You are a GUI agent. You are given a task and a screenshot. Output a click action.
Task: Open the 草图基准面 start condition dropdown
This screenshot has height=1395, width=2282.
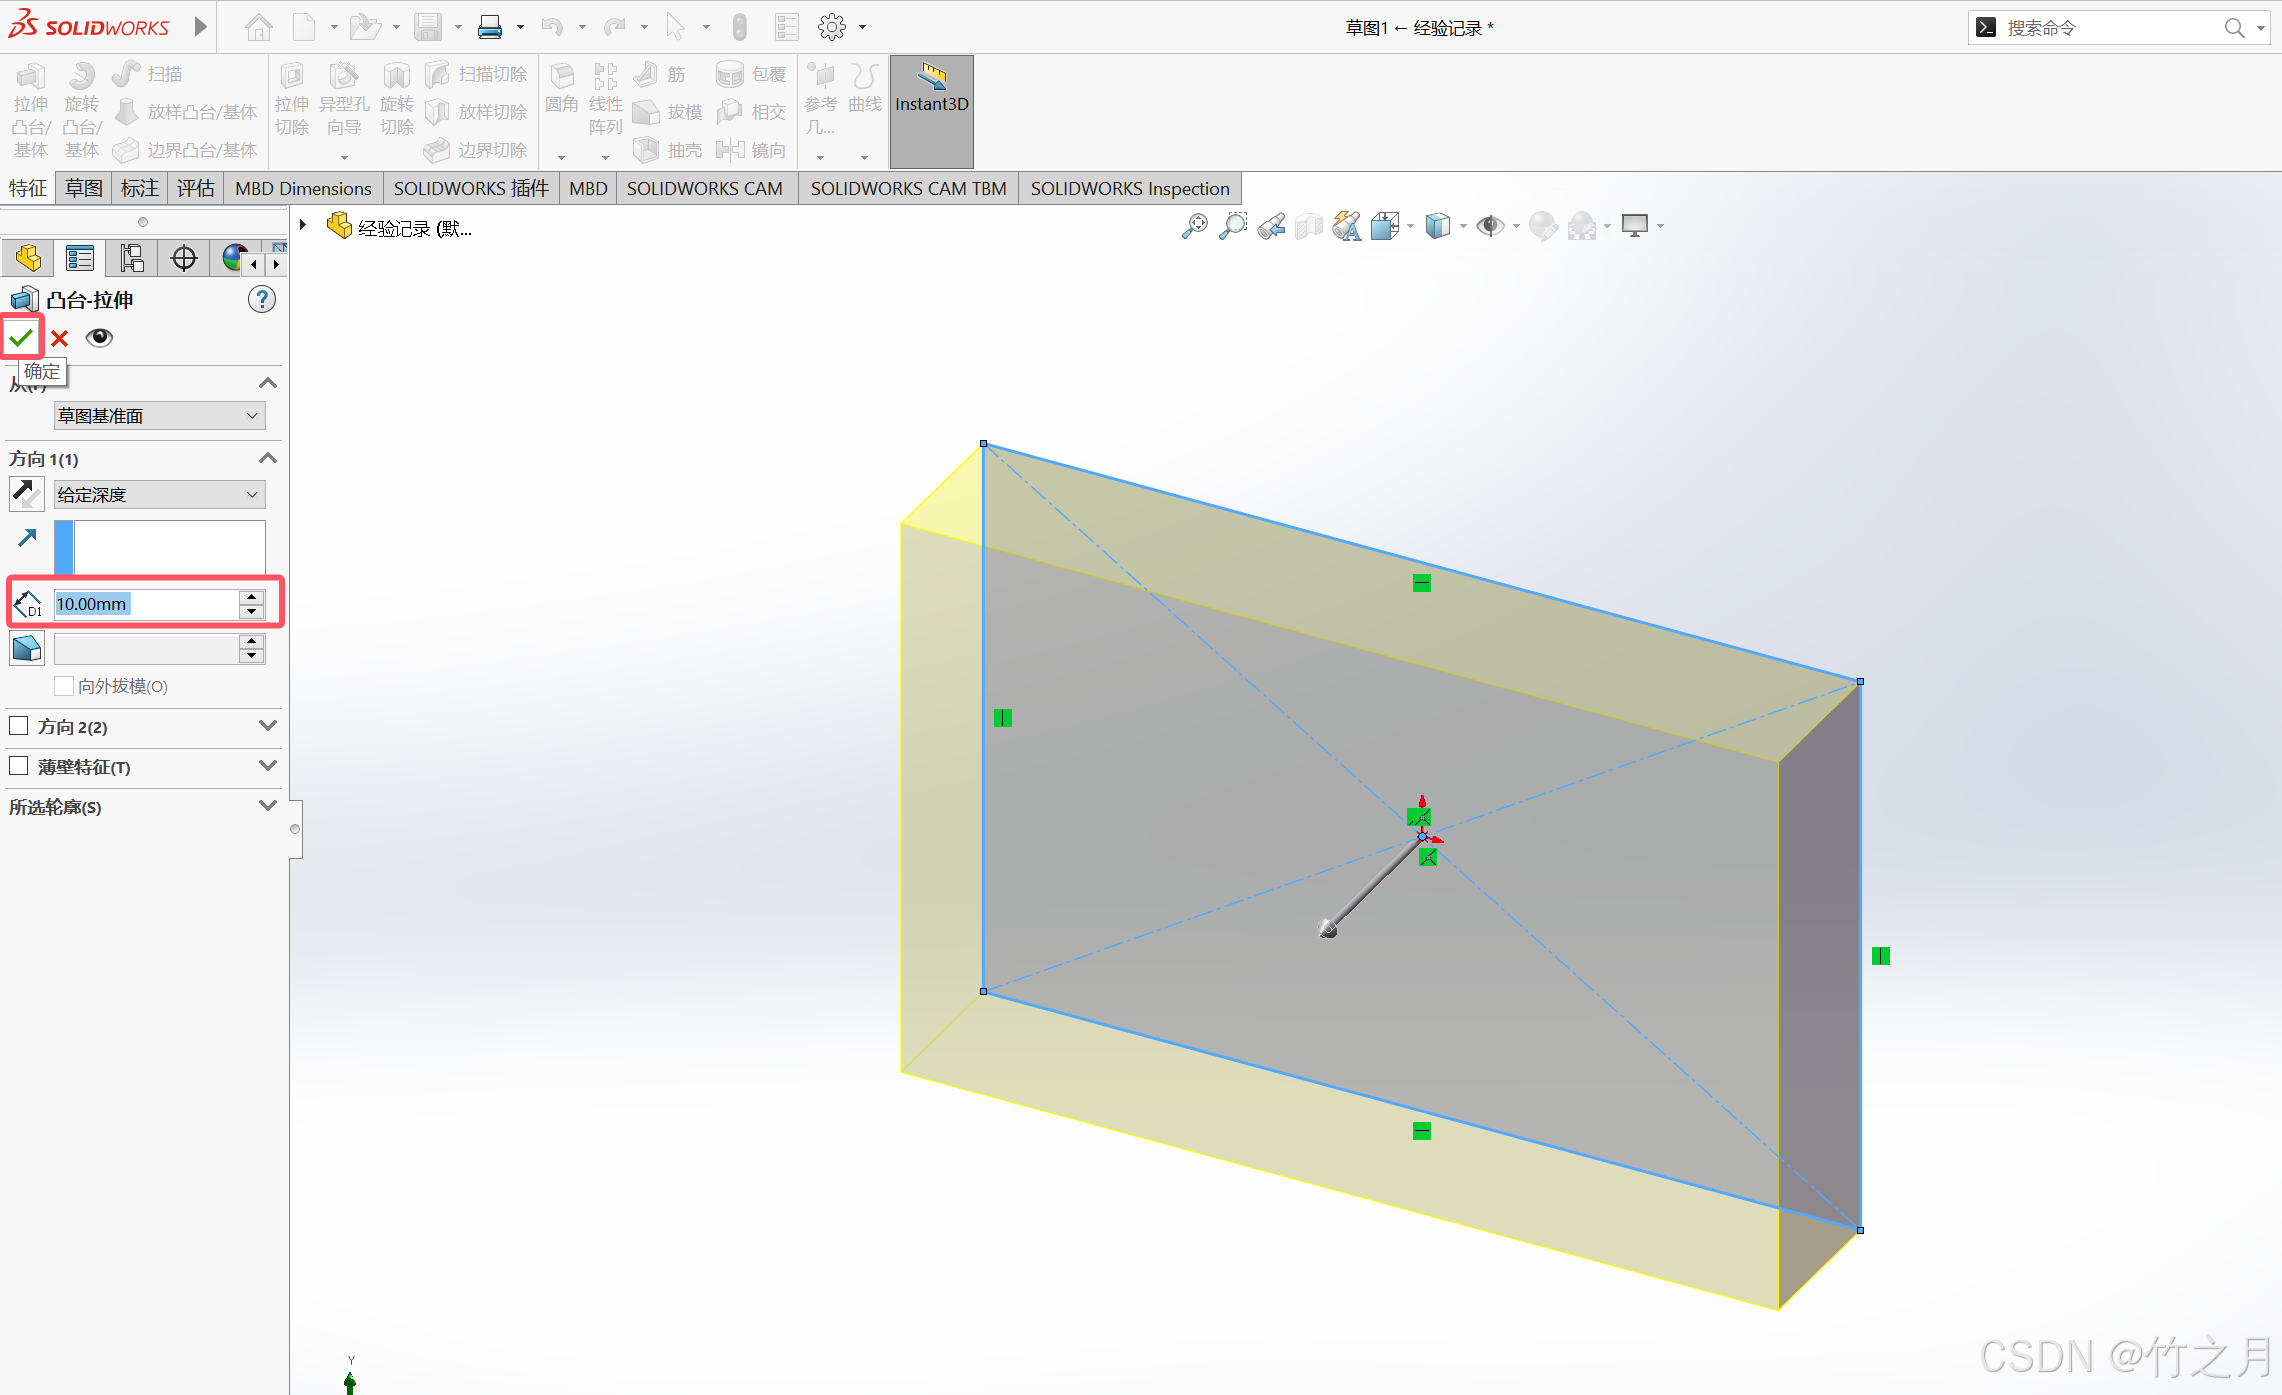(x=159, y=416)
